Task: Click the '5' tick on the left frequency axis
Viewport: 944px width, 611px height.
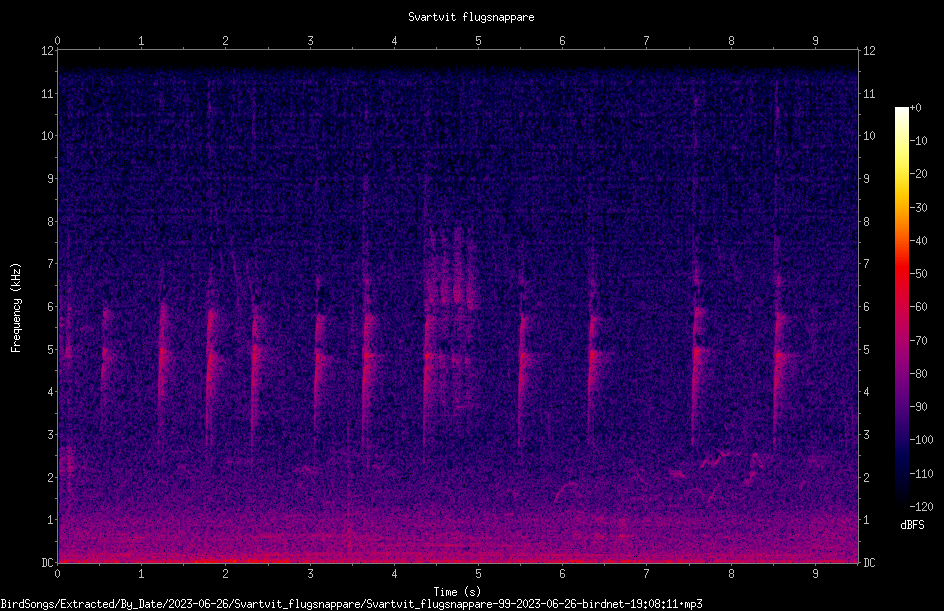Action: [50, 349]
